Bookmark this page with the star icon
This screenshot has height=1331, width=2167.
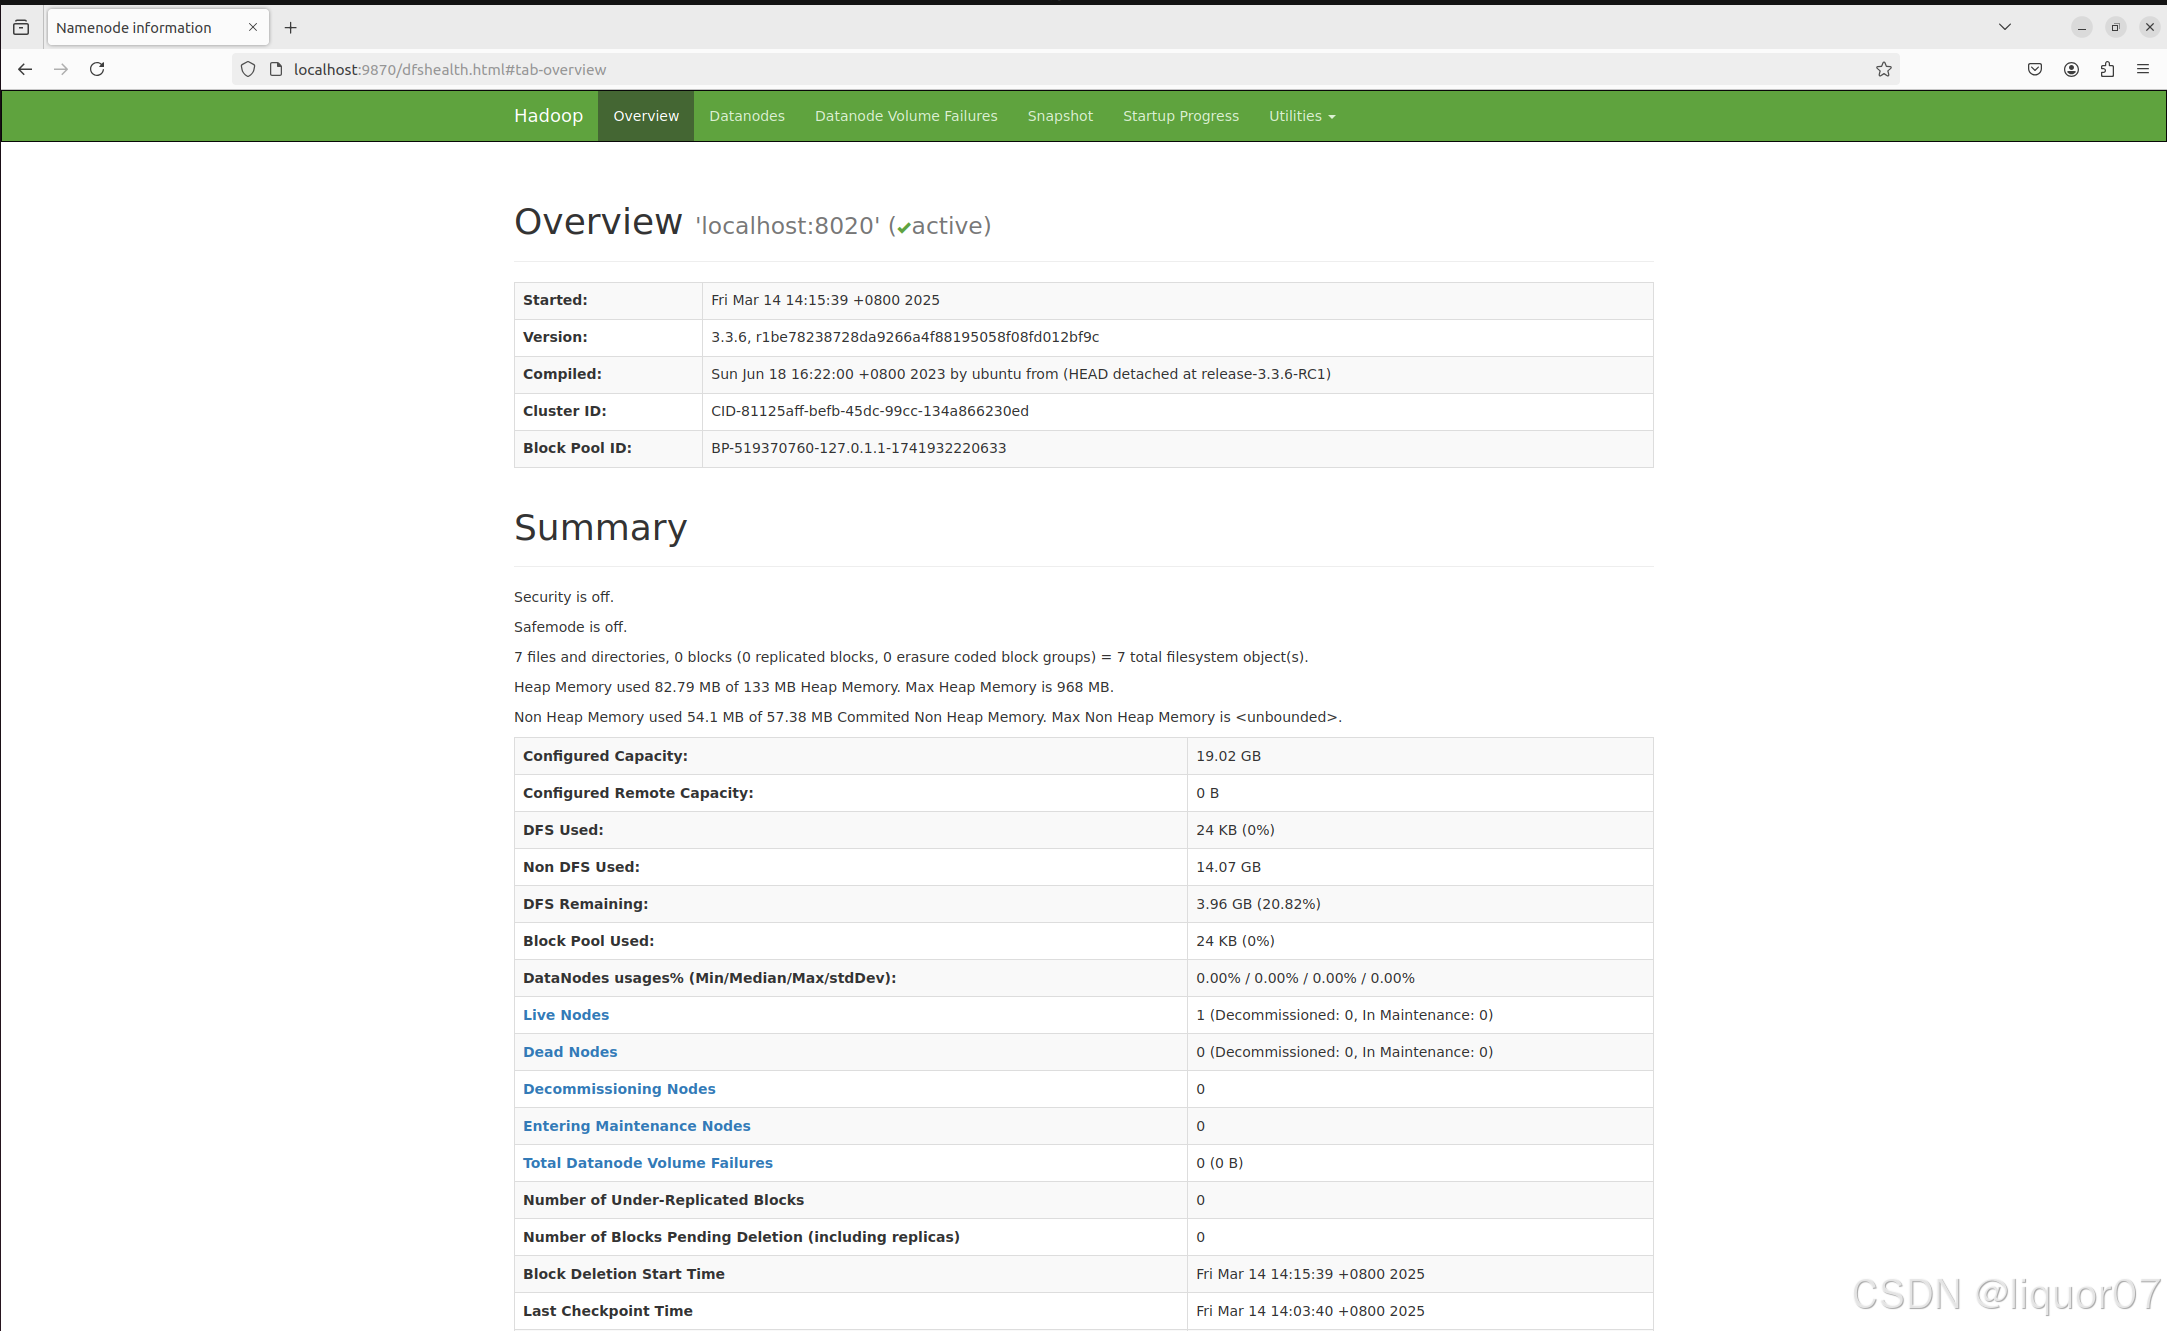click(1884, 69)
